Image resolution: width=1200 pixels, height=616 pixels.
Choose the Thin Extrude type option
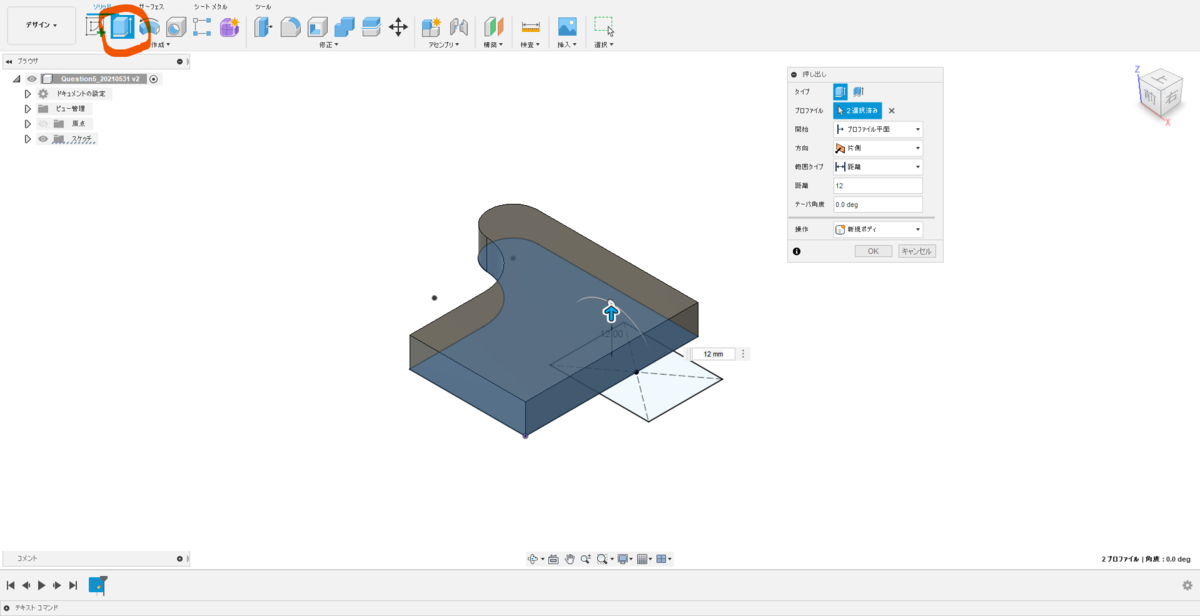point(858,91)
